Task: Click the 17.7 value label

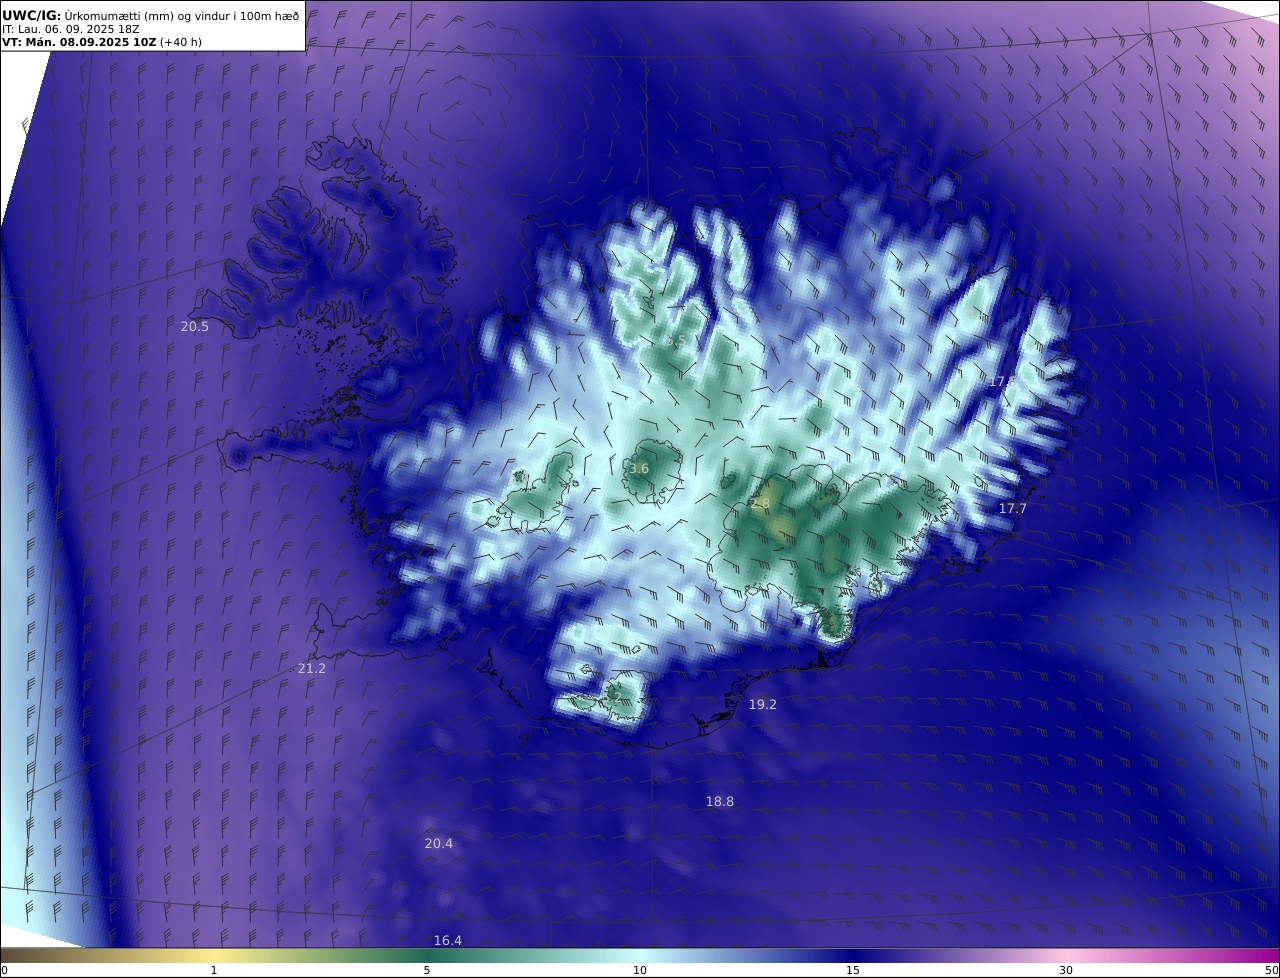Action: point(1013,508)
